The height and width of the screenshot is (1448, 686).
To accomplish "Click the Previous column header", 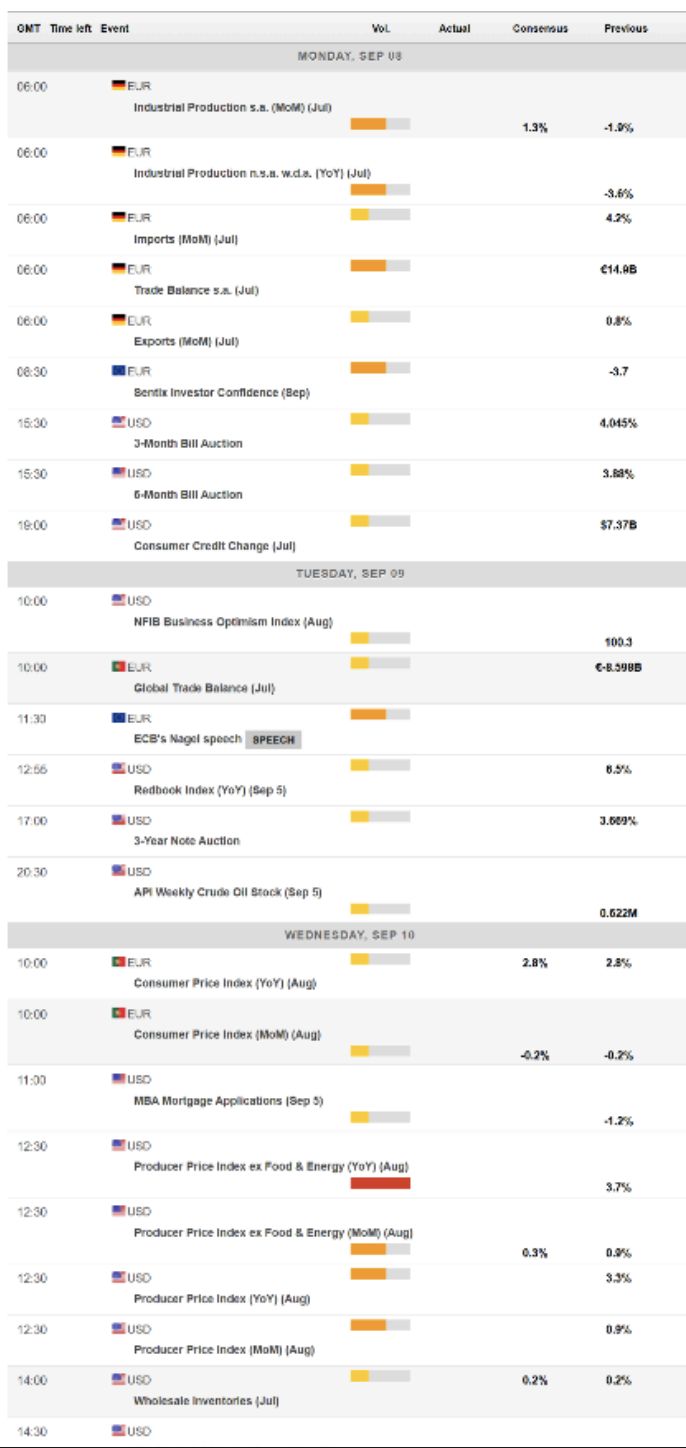I will 626,29.
